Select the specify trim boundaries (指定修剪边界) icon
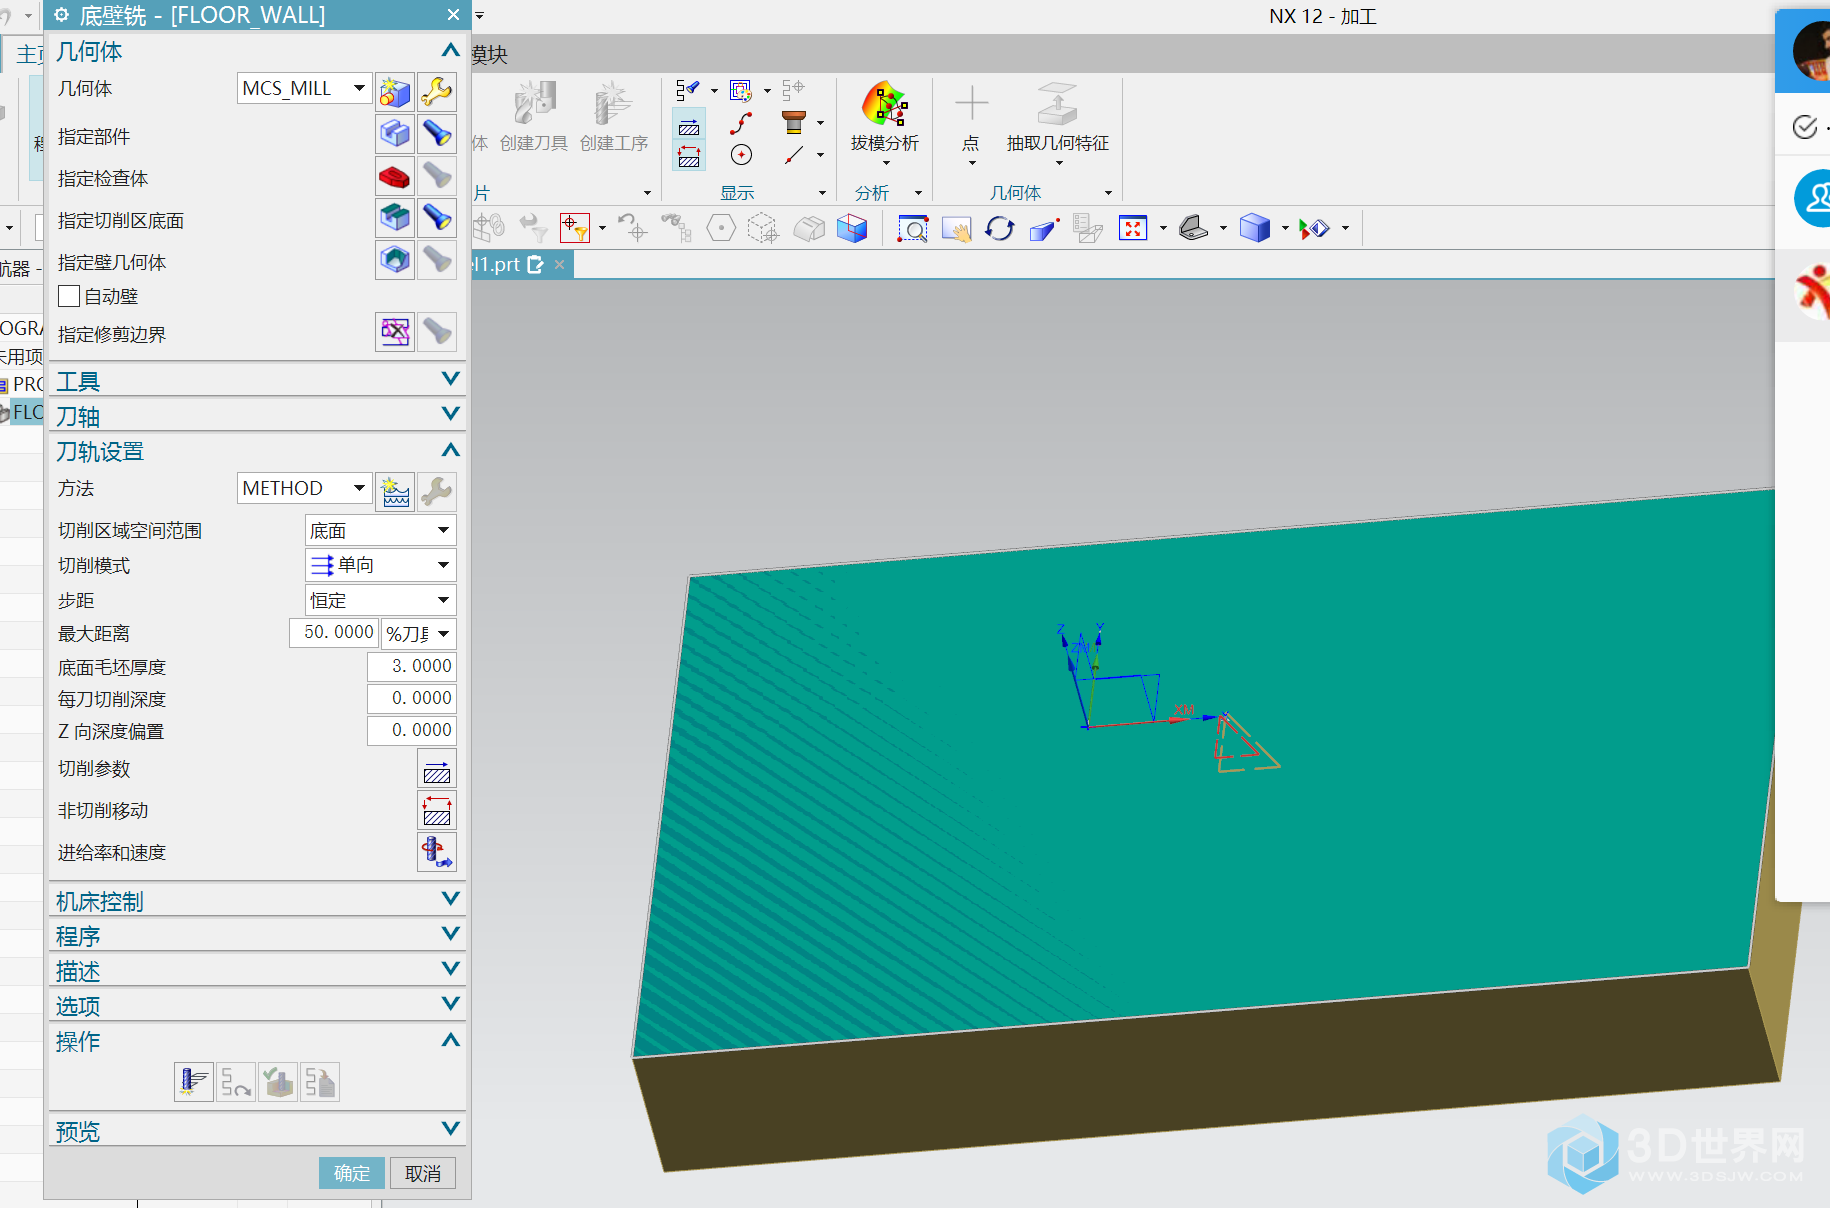The image size is (1830, 1208). click(x=395, y=331)
